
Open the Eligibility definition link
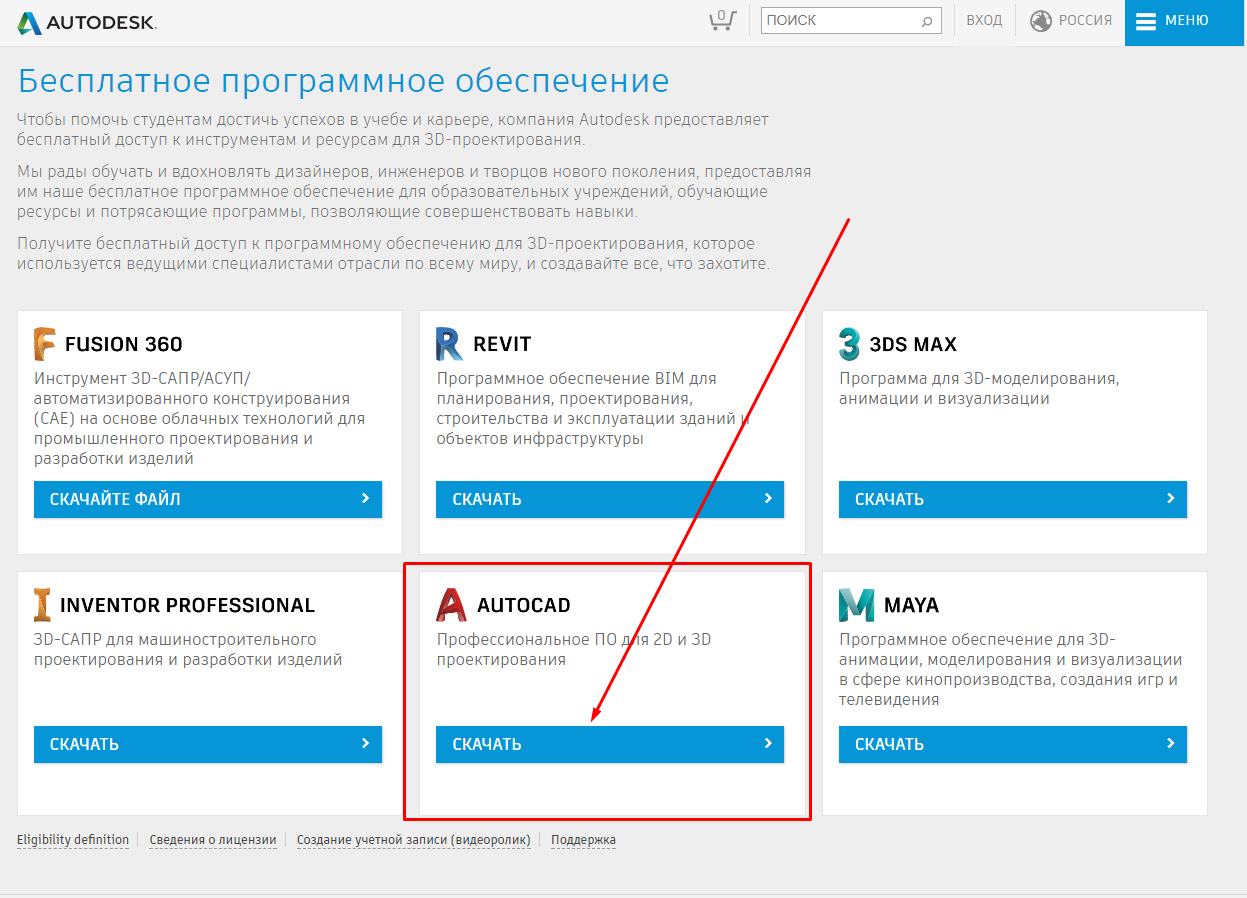[x=73, y=840]
